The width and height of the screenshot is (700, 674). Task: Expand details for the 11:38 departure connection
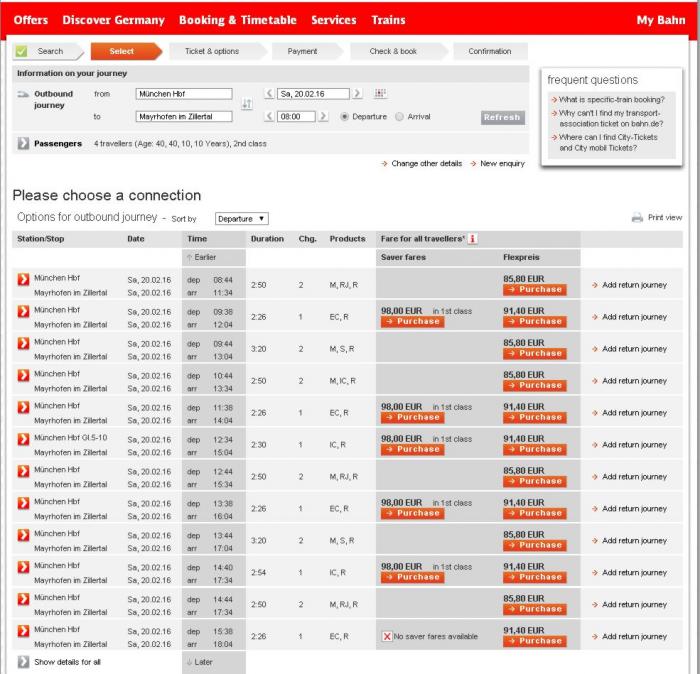pos(23,407)
